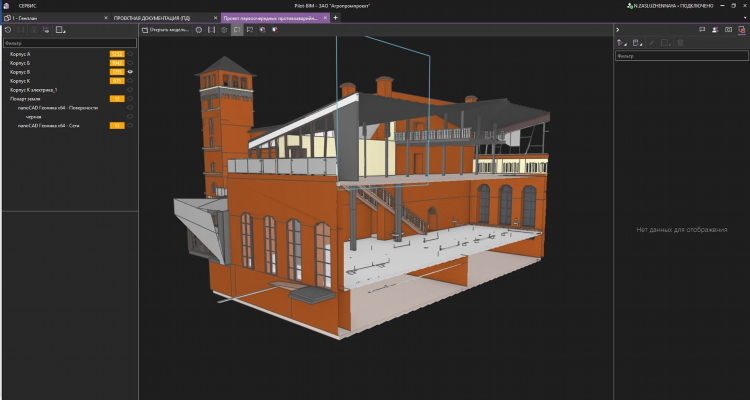Click the purple layers icon in the left panel toolbar
This screenshot has height=400, width=750.
tap(46, 30)
